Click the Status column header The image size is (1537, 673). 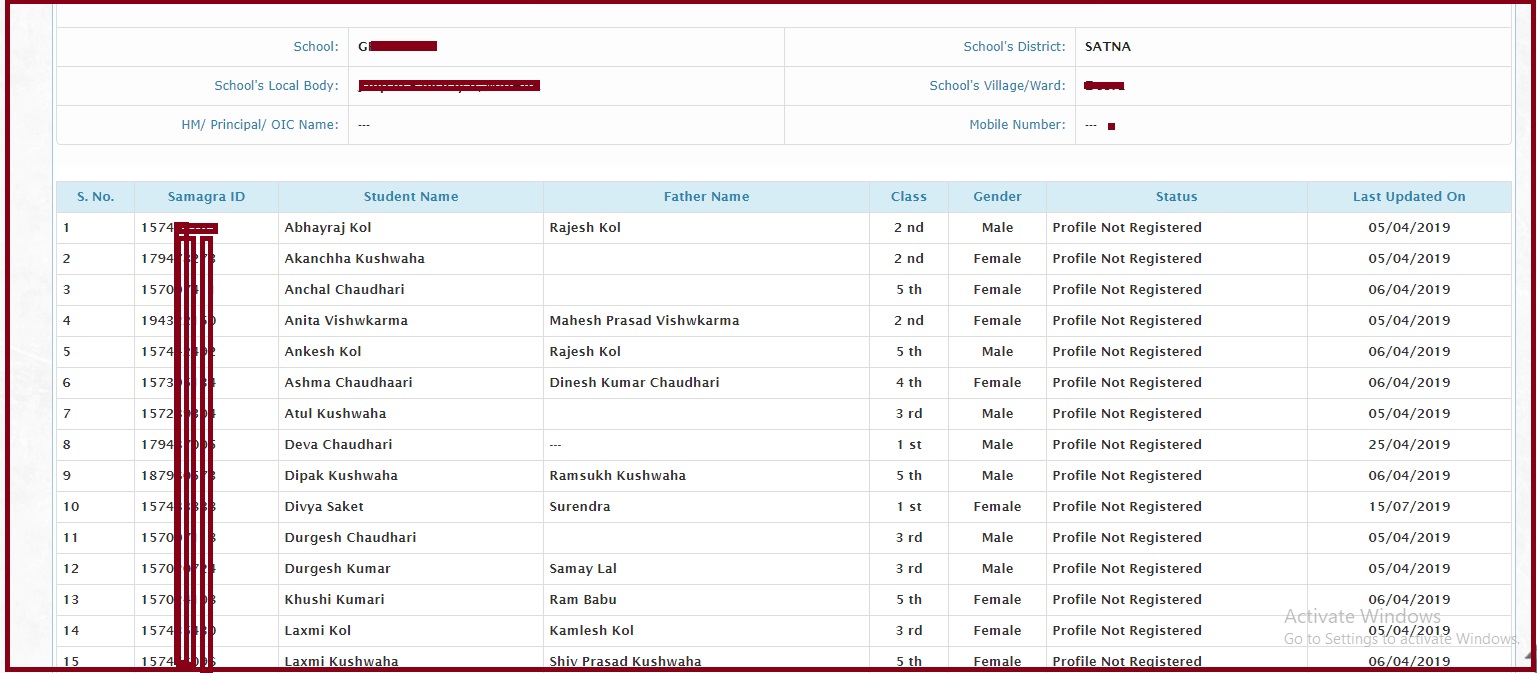tap(1176, 197)
